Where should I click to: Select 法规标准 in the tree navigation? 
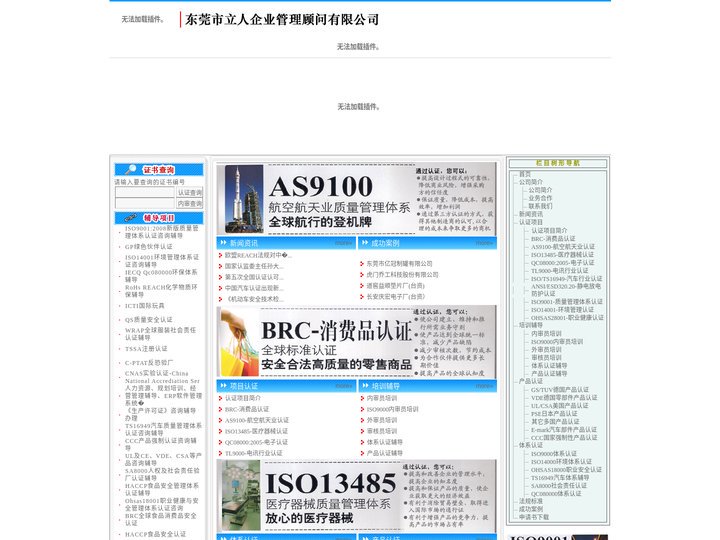click(x=531, y=501)
